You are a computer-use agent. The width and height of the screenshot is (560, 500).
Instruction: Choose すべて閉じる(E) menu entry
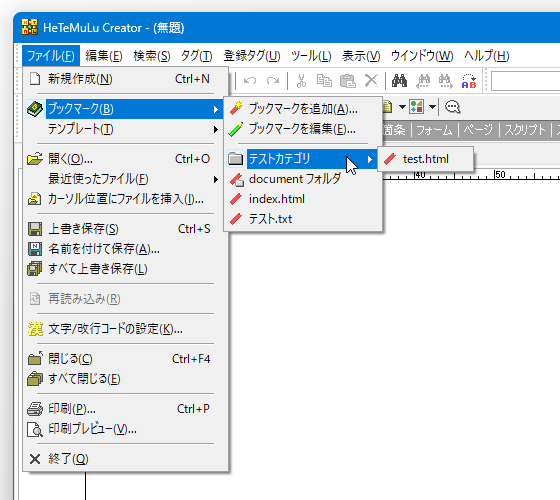click(x=125, y=379)
